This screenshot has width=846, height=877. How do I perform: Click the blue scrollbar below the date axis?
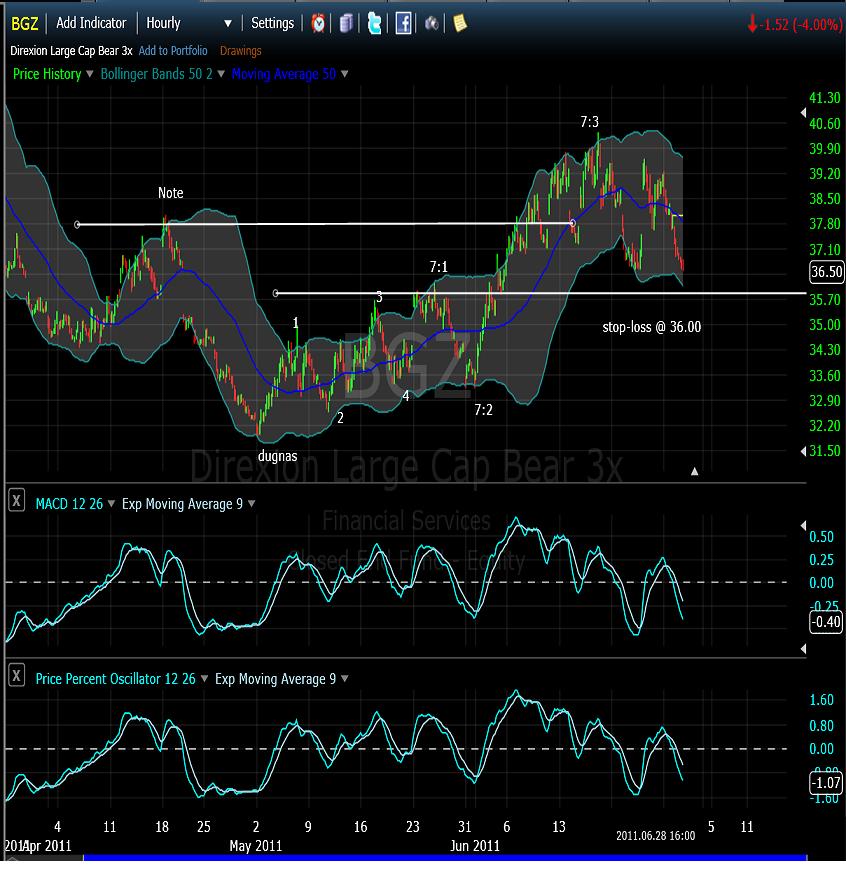445,857
